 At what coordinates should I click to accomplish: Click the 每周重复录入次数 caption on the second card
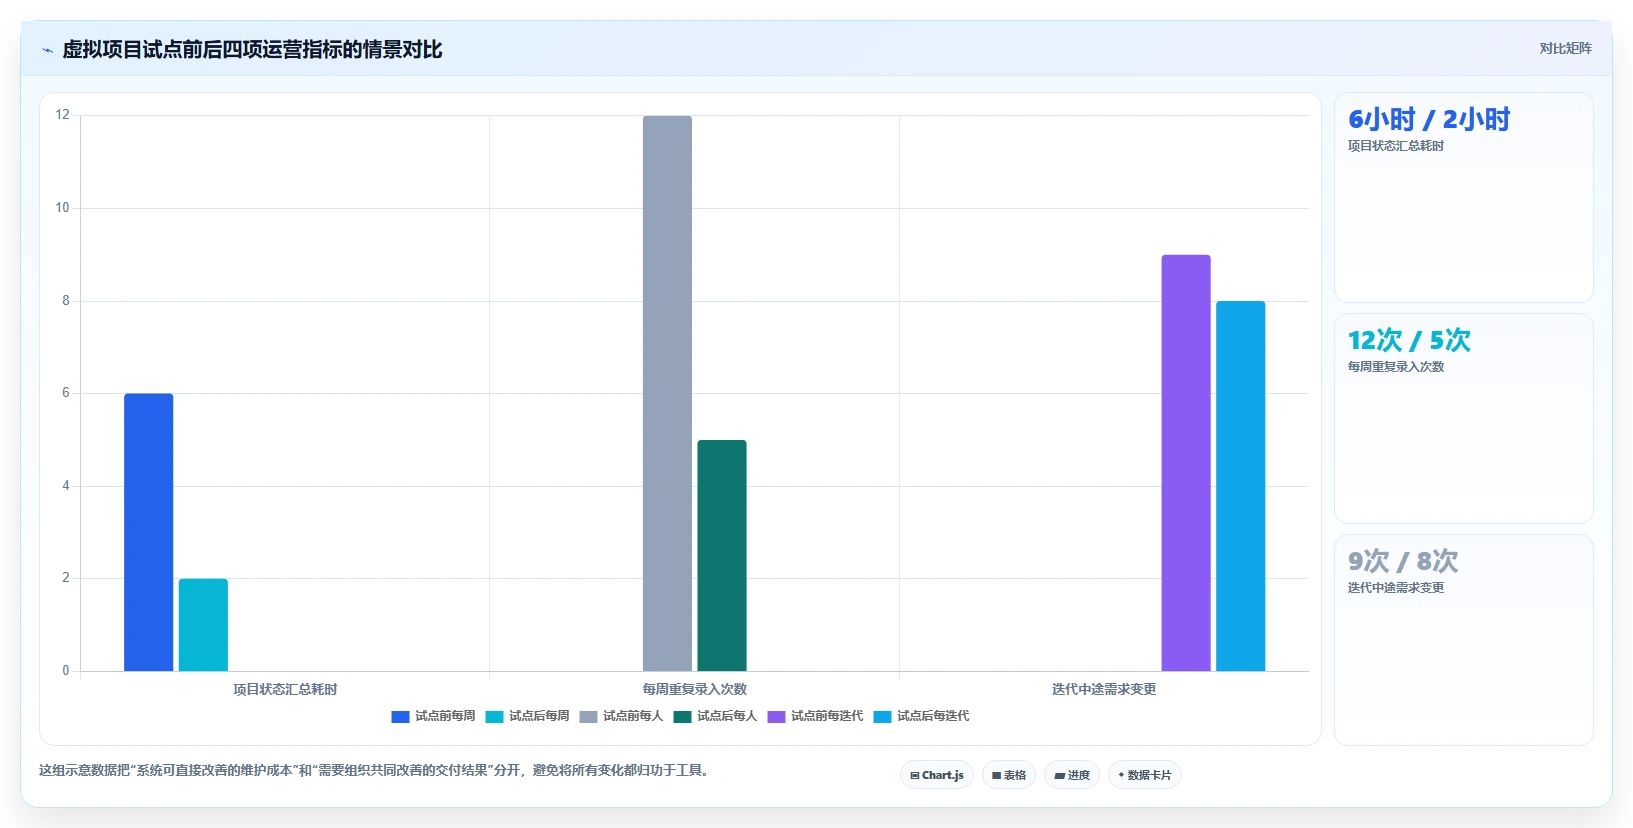pos(1396,367)
